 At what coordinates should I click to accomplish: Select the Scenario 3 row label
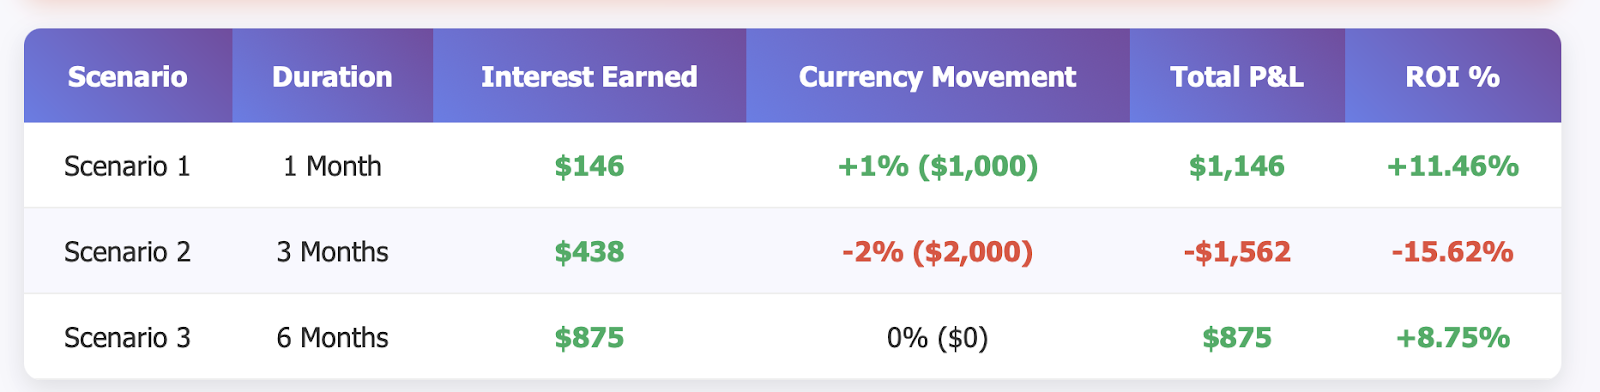click(x=127, y=338)
